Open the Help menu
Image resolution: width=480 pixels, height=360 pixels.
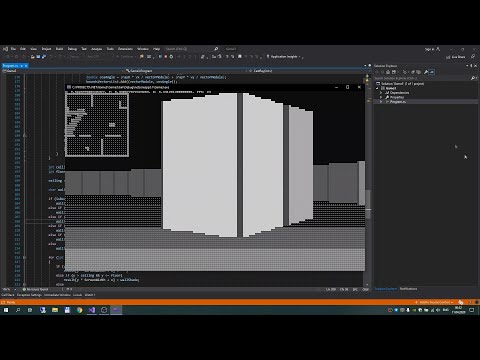[156, 49]
